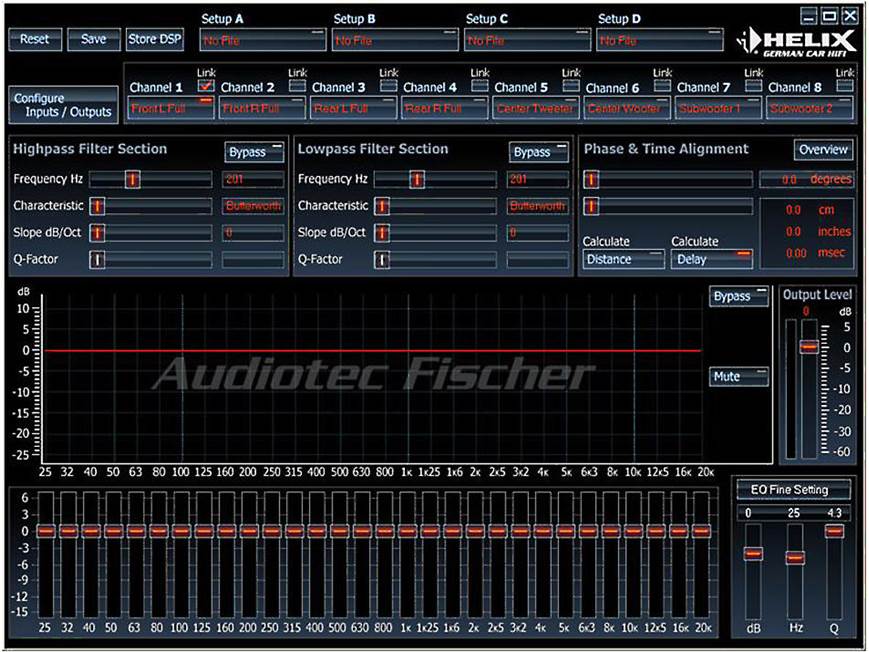
Task: Select Calculate Delay option
Action: (712, 259)
